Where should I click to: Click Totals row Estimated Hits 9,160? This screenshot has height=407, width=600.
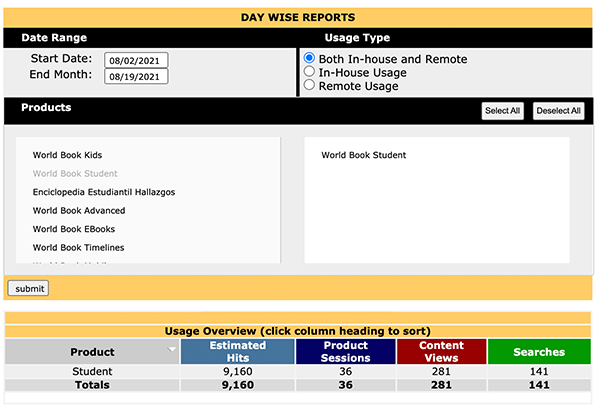[238, 385]
